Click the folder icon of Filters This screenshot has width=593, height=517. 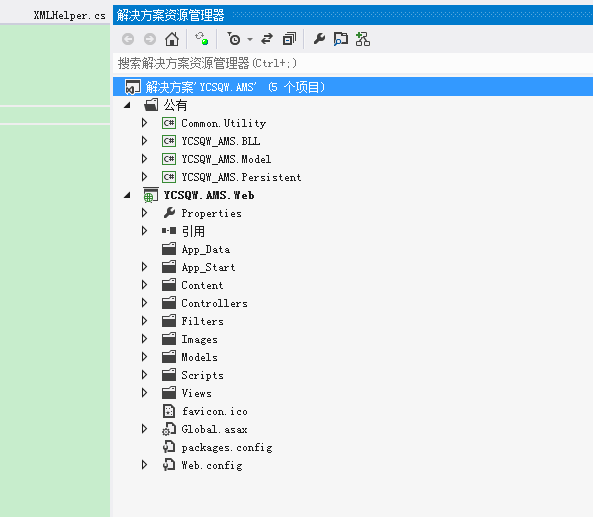(x=169, y=321)
